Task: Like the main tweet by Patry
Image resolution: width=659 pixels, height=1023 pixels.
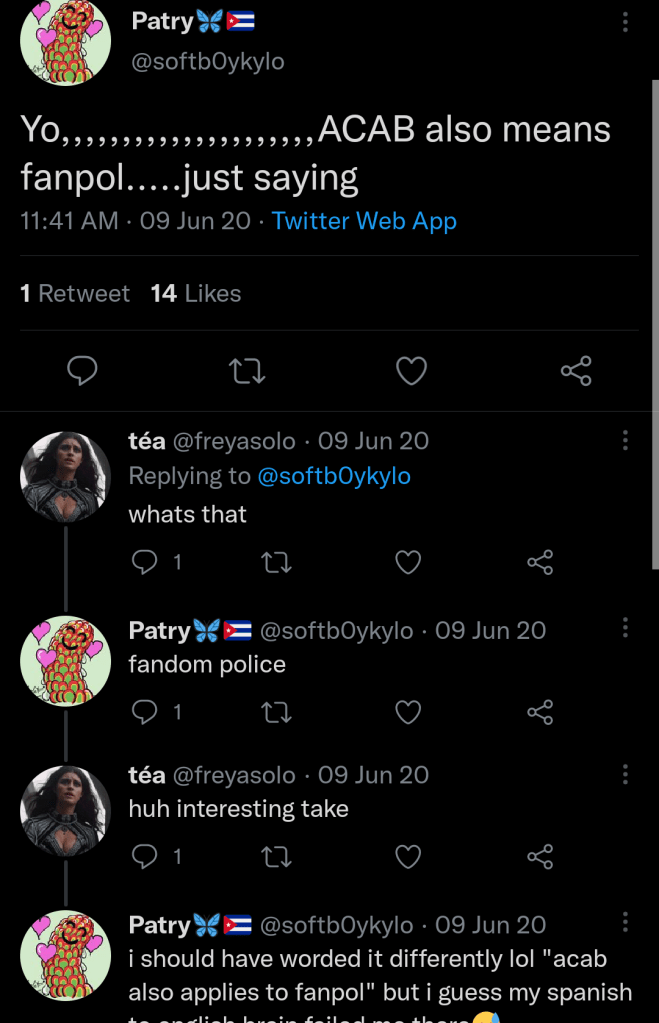Action: (411, 371)
